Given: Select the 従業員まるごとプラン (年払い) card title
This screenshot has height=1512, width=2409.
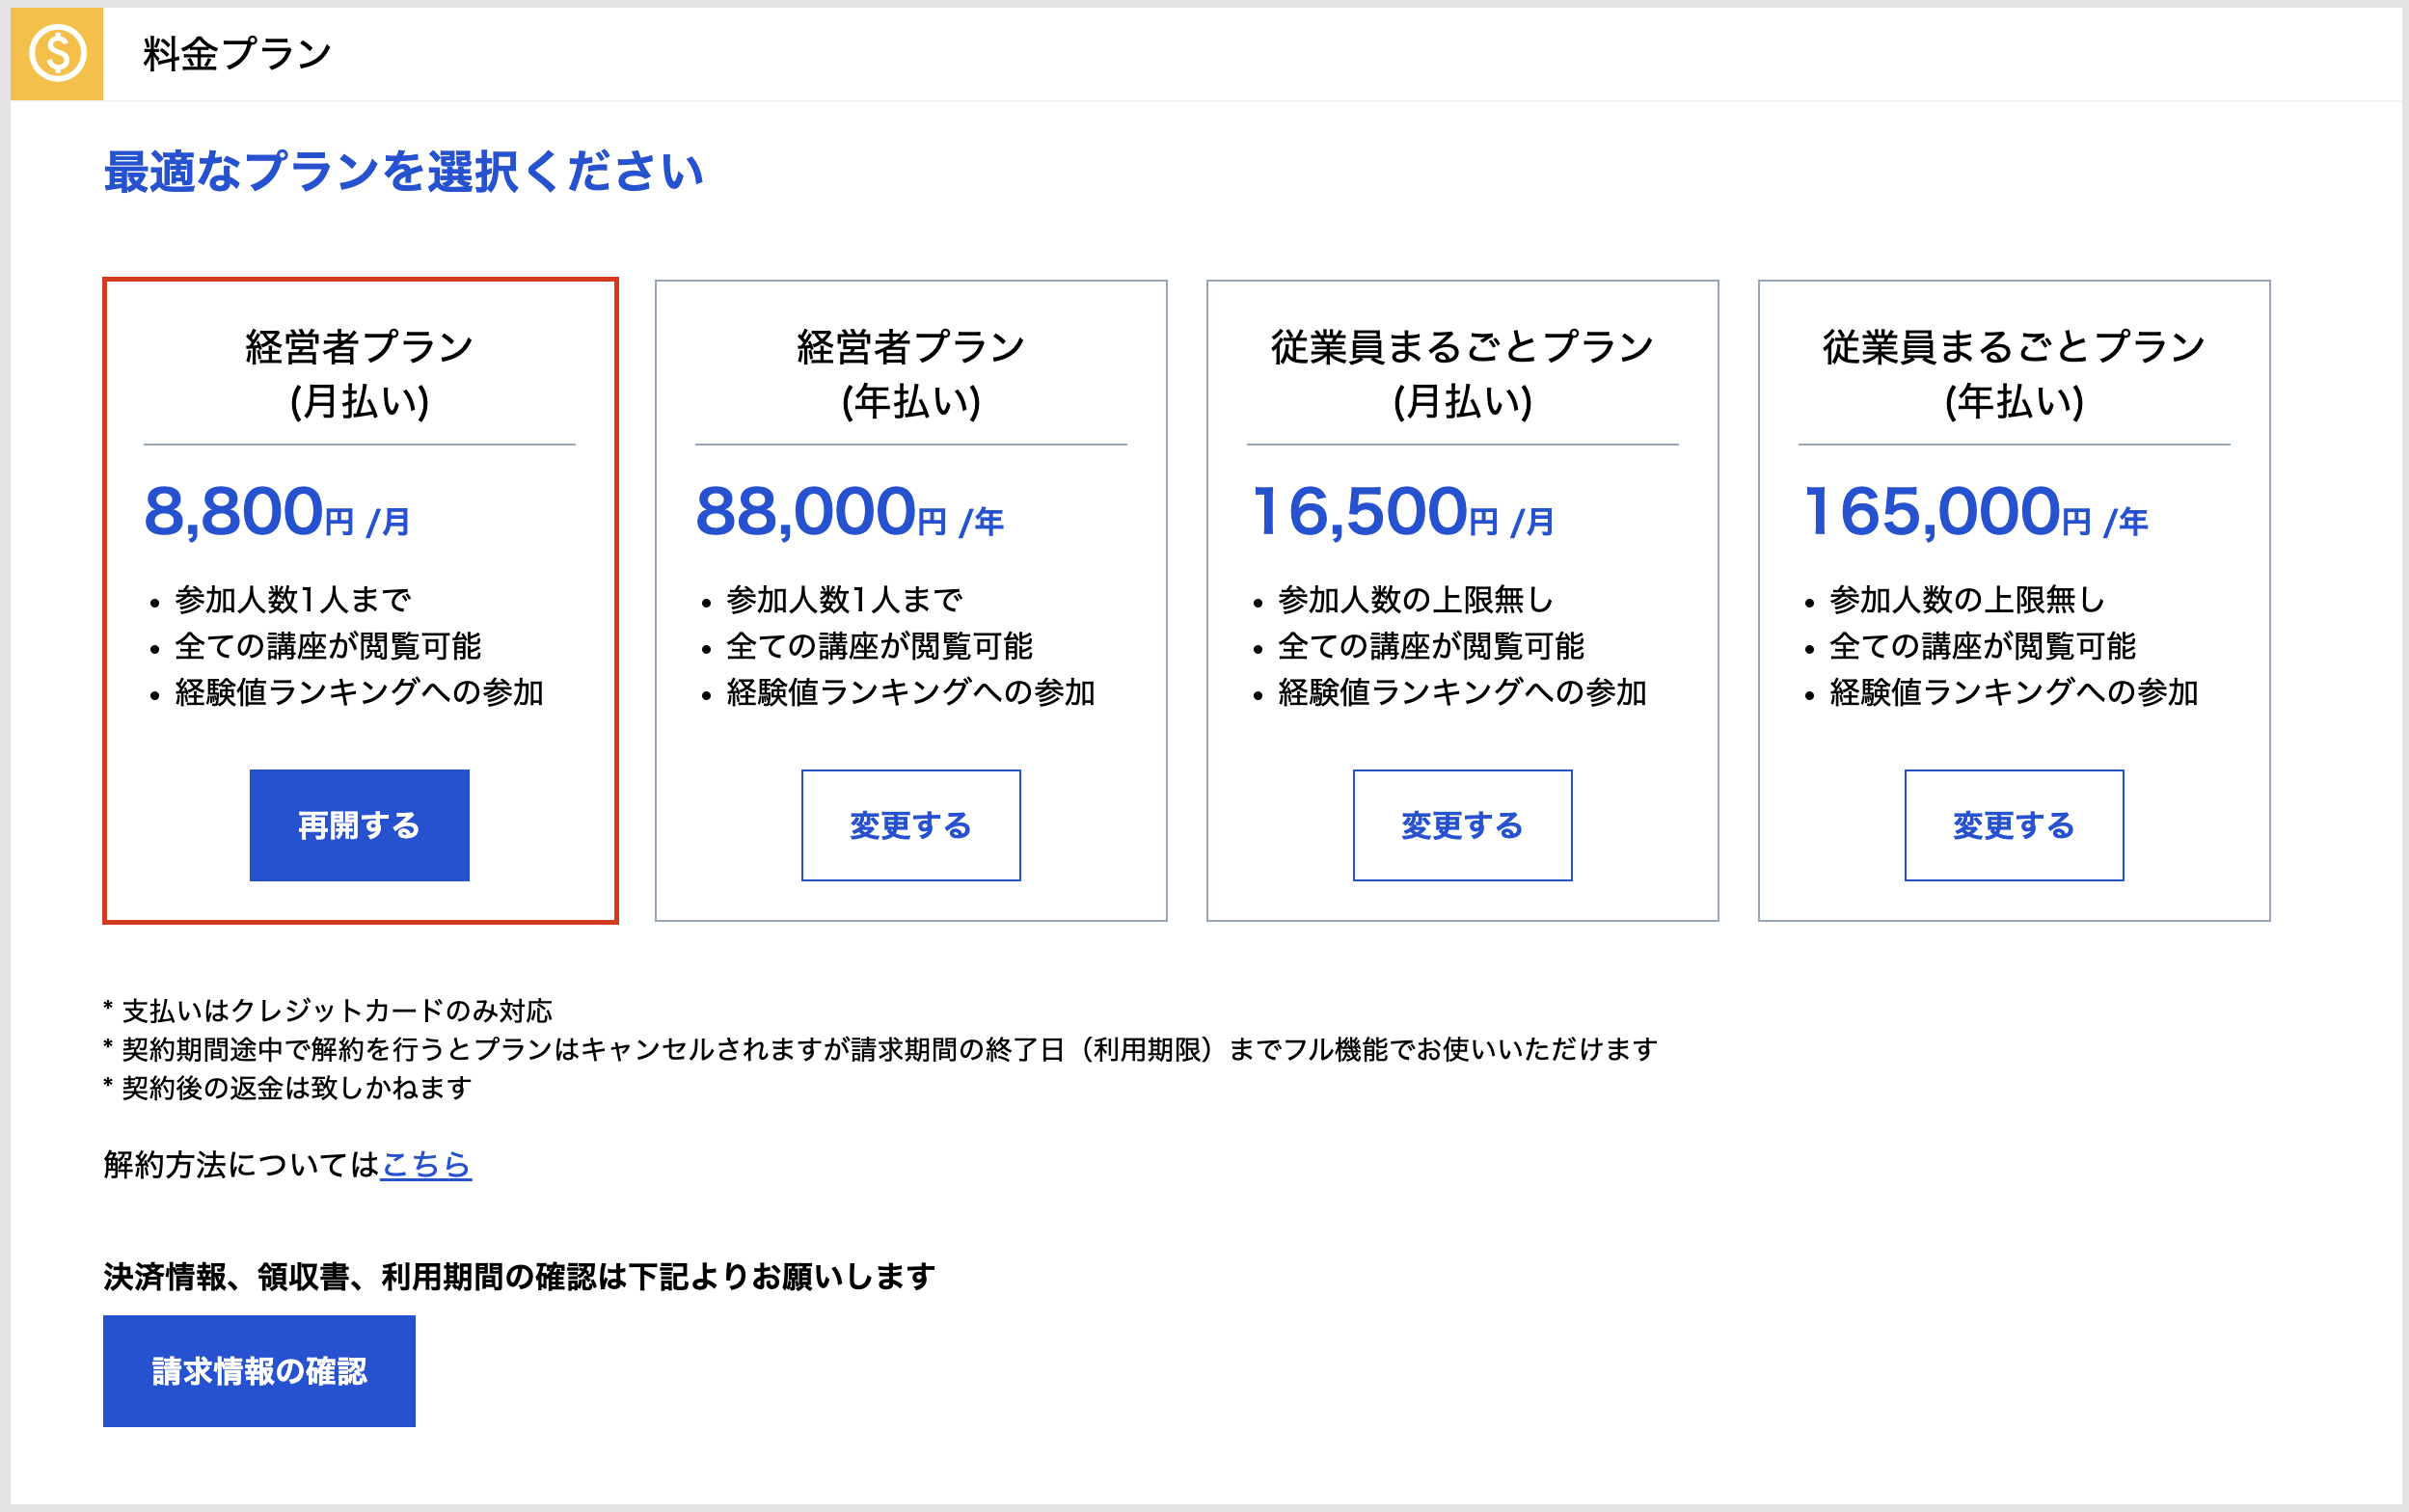Looking at the screenshot, I should [2013, 373].
